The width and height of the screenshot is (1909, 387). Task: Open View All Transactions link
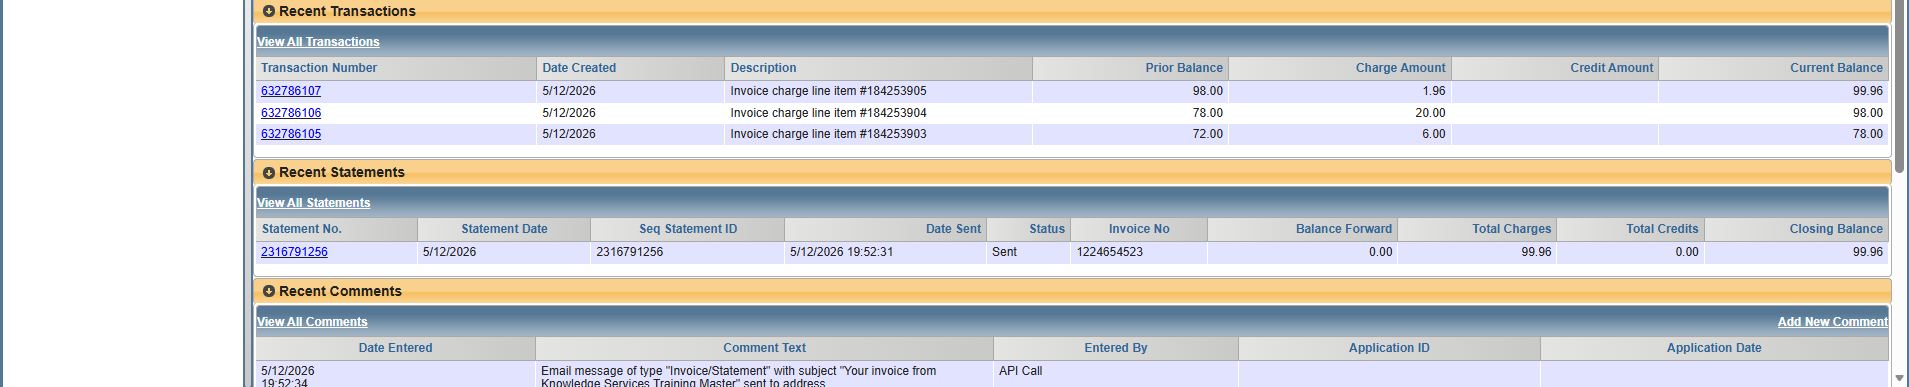coord(318,42)
